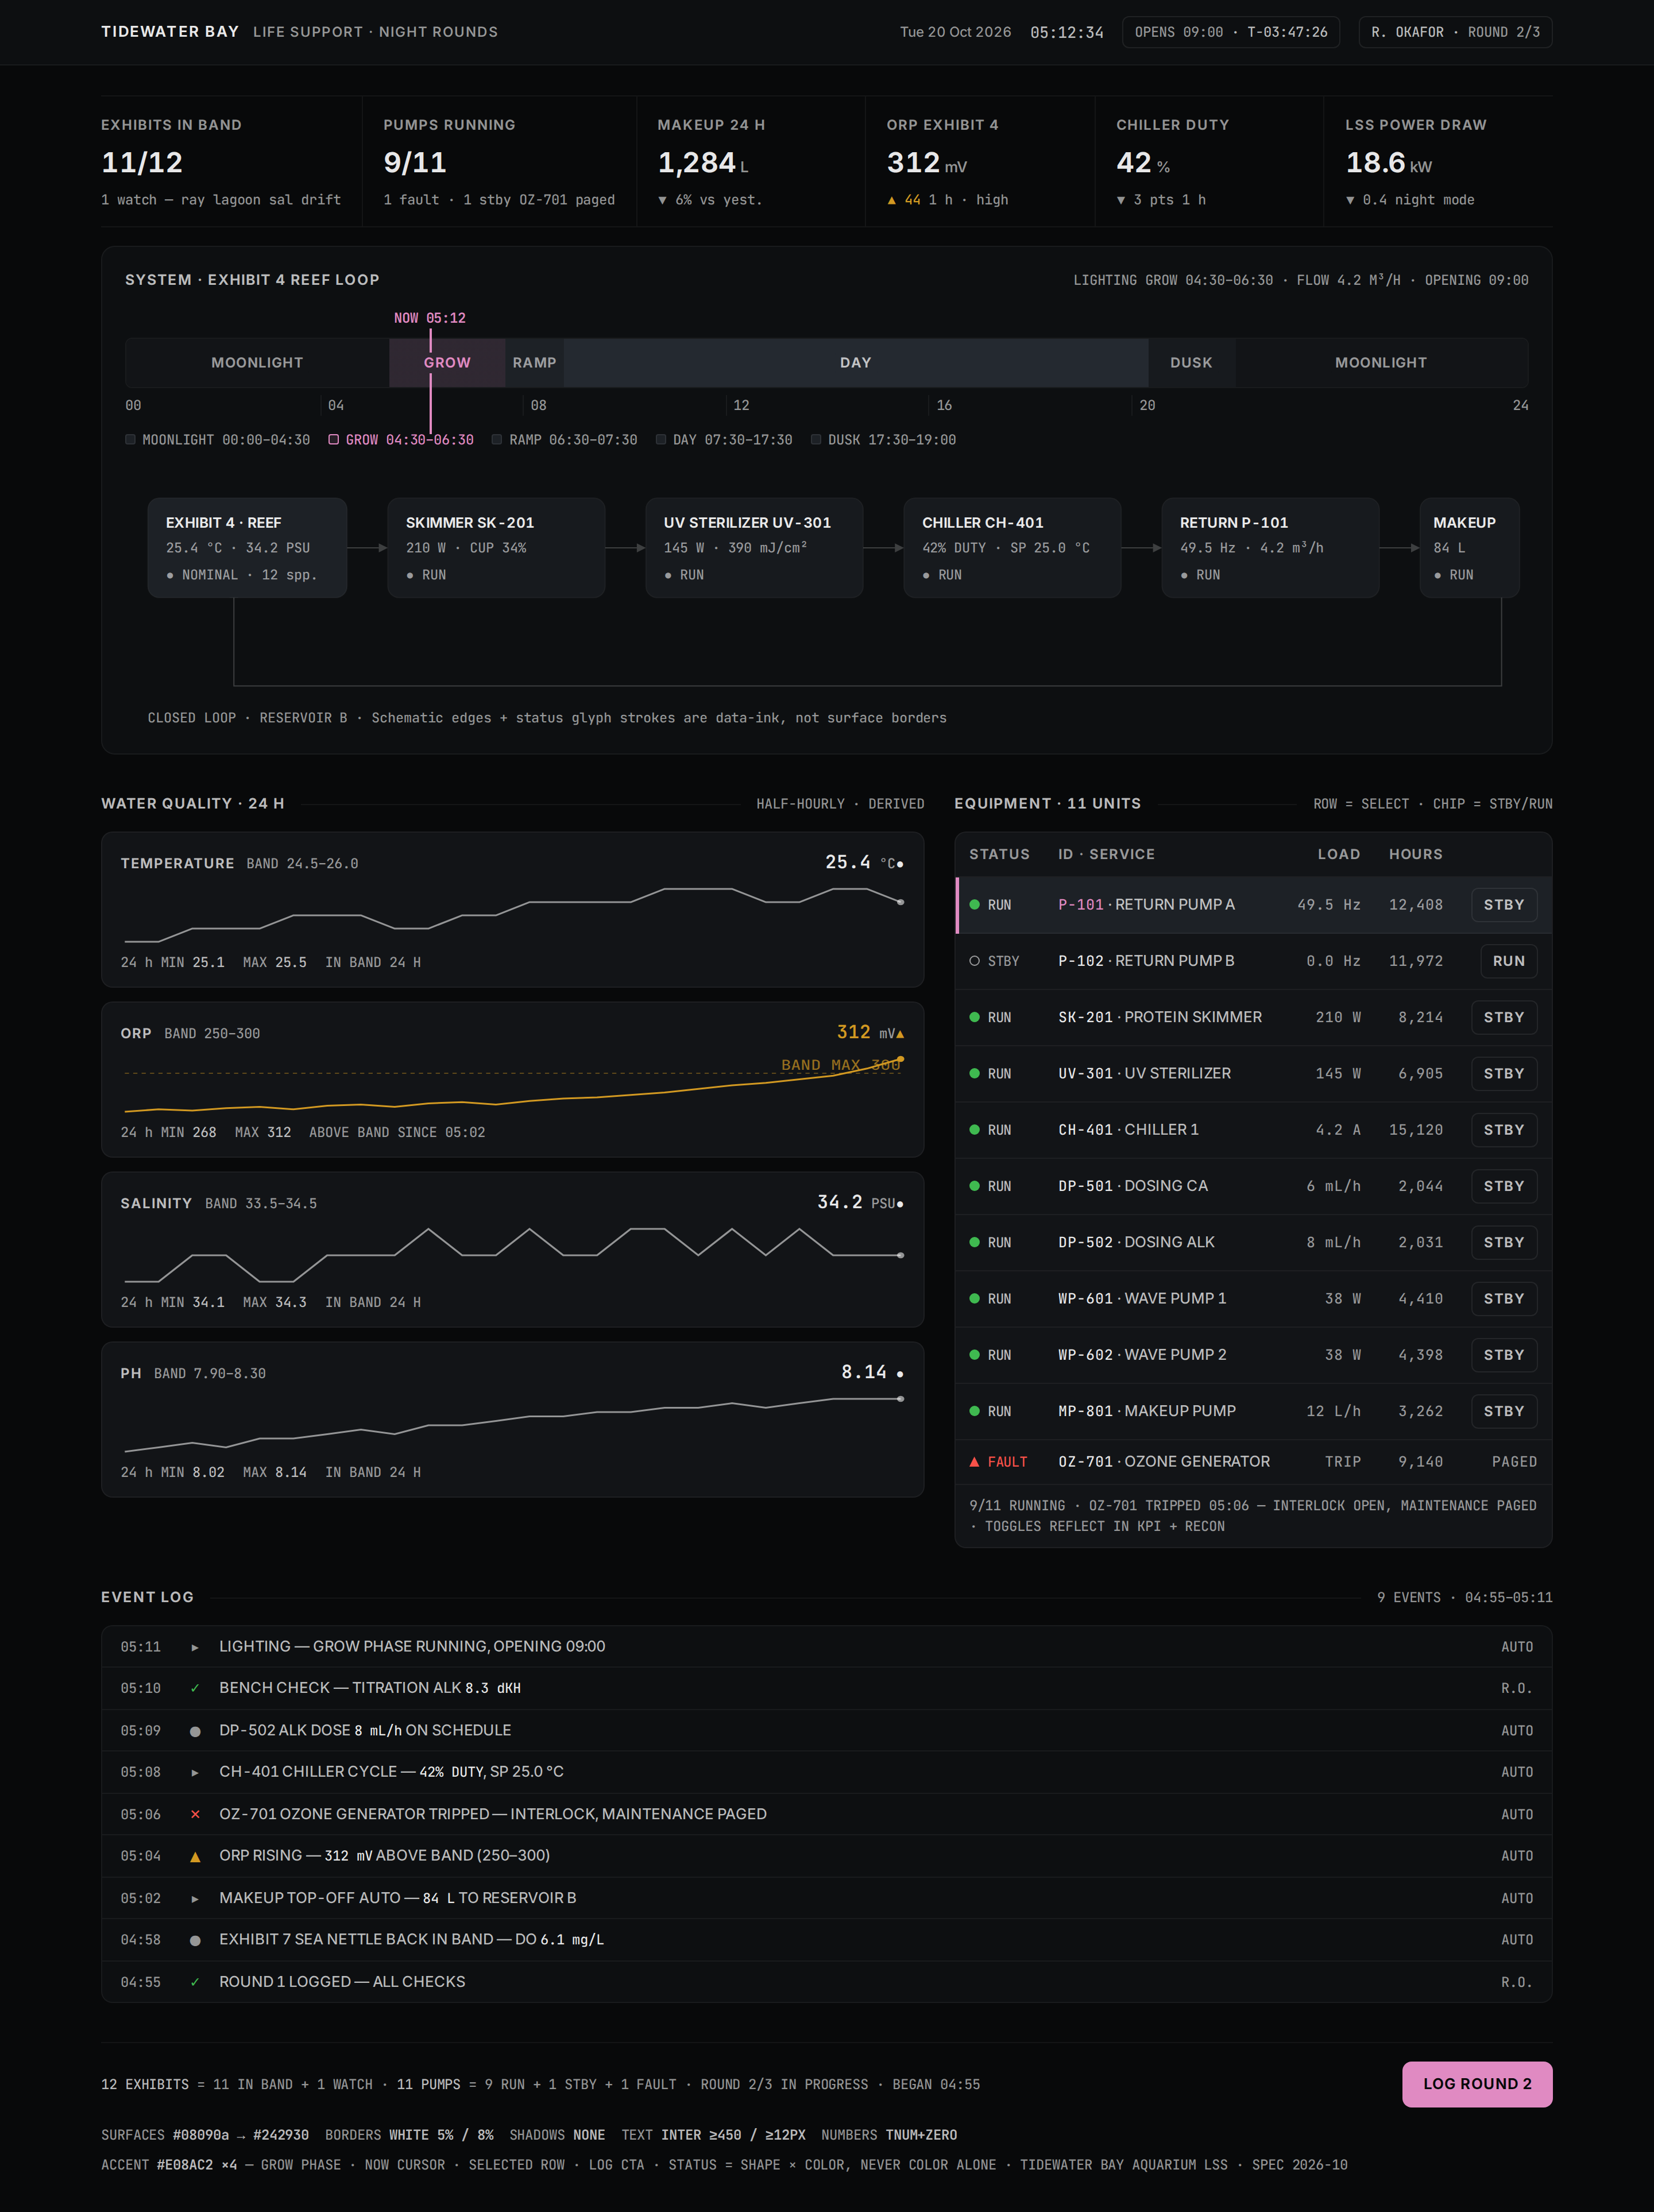
Task: Click the OPENS 09:00 countdown chip
Action: tap(1230, 32)
